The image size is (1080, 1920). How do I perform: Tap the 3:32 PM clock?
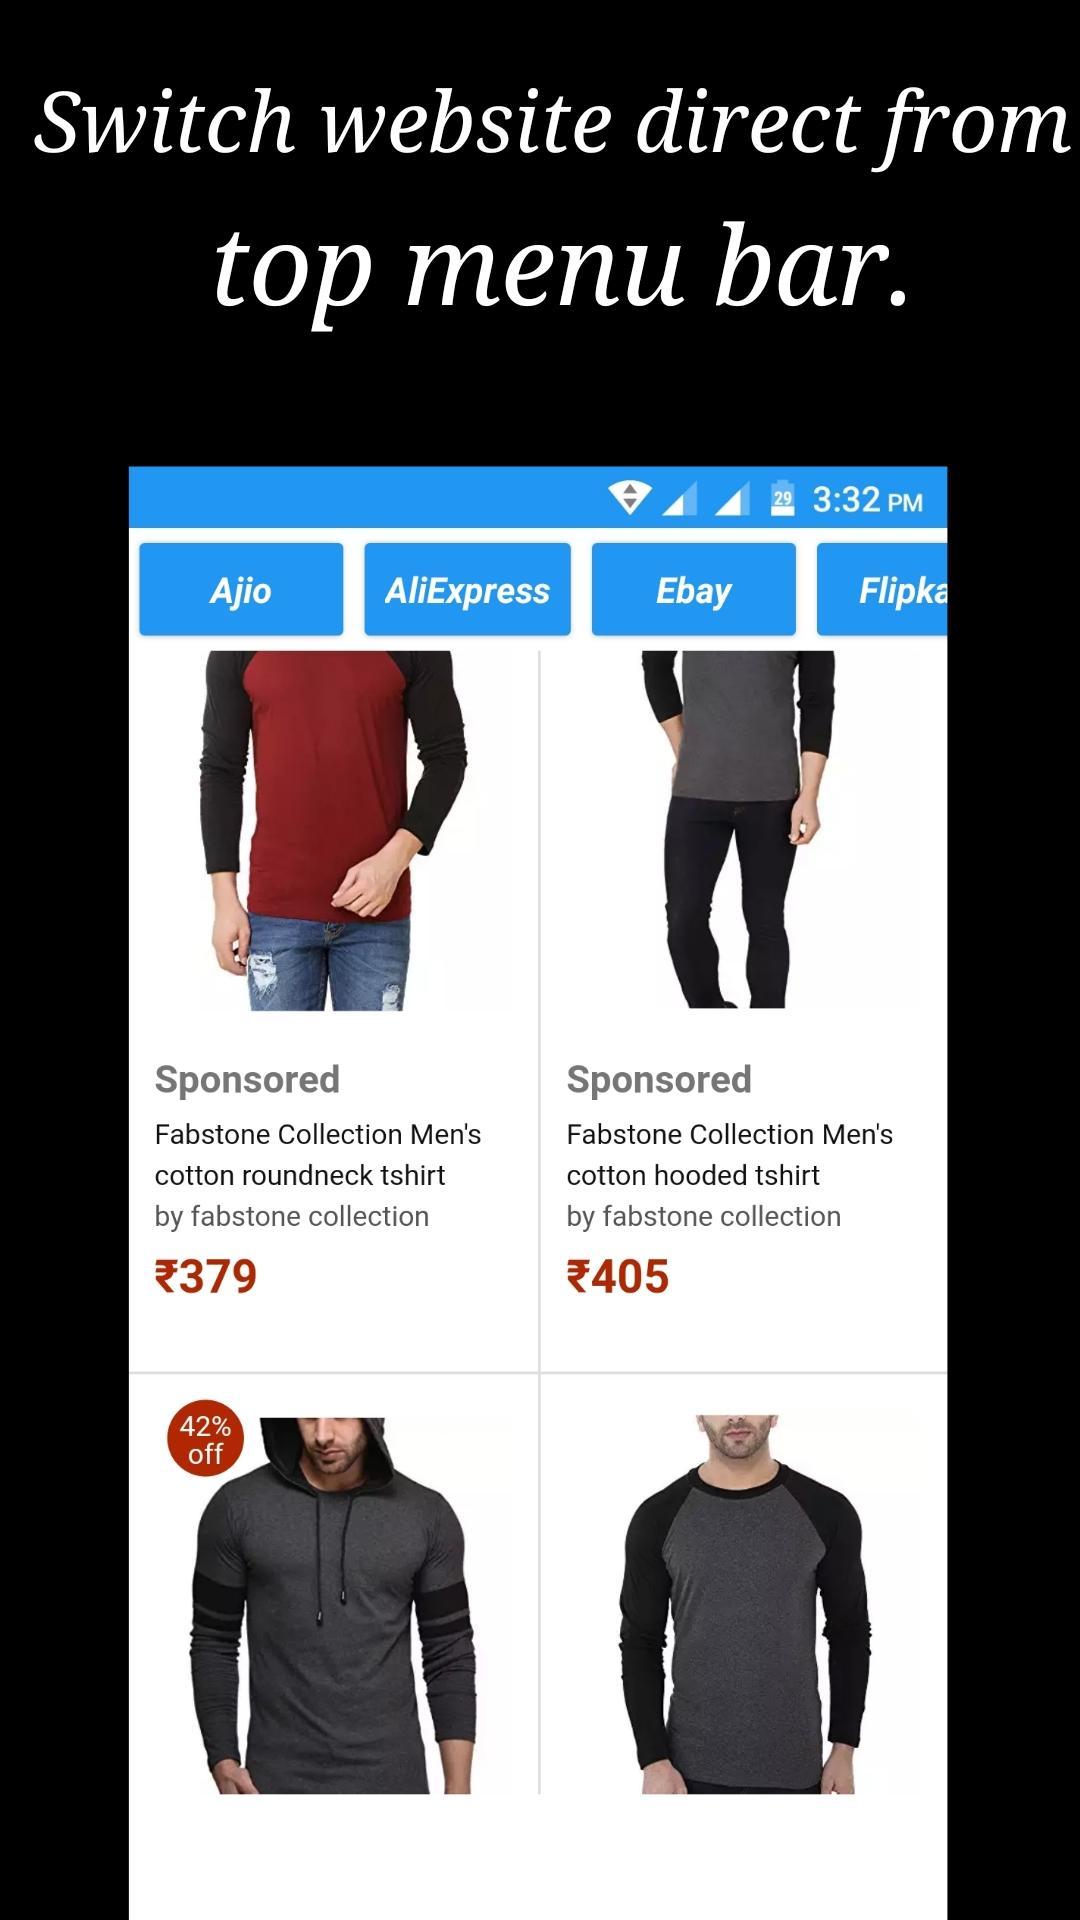tap(867, 499)
